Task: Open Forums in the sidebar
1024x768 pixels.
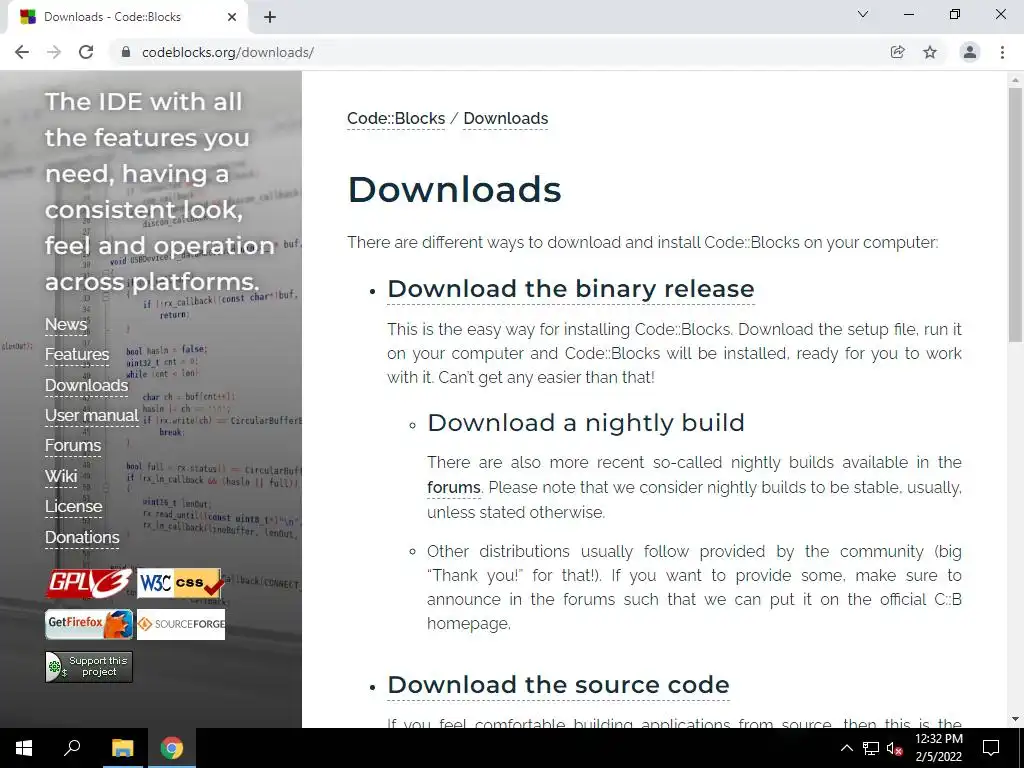Action: click(x=72, y=445)
